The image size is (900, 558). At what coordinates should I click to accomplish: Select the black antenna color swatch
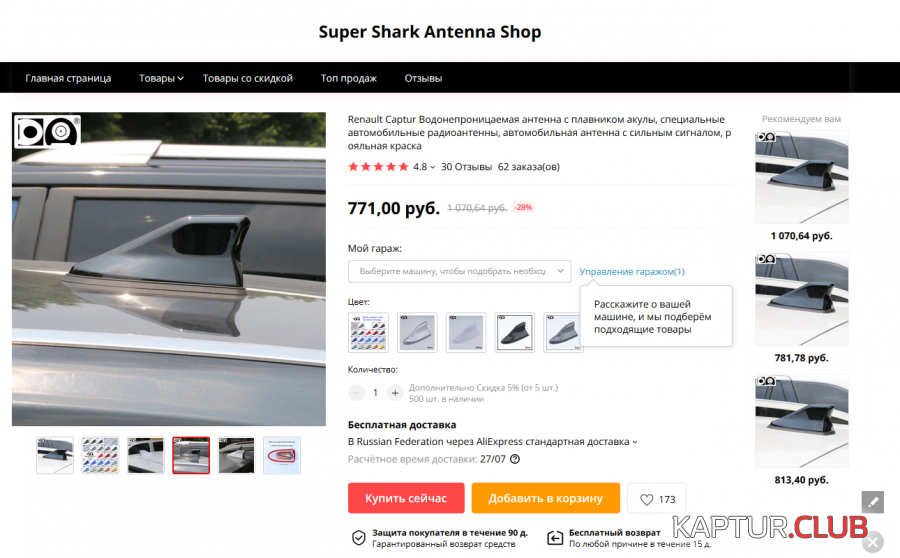tap(514, 332)
